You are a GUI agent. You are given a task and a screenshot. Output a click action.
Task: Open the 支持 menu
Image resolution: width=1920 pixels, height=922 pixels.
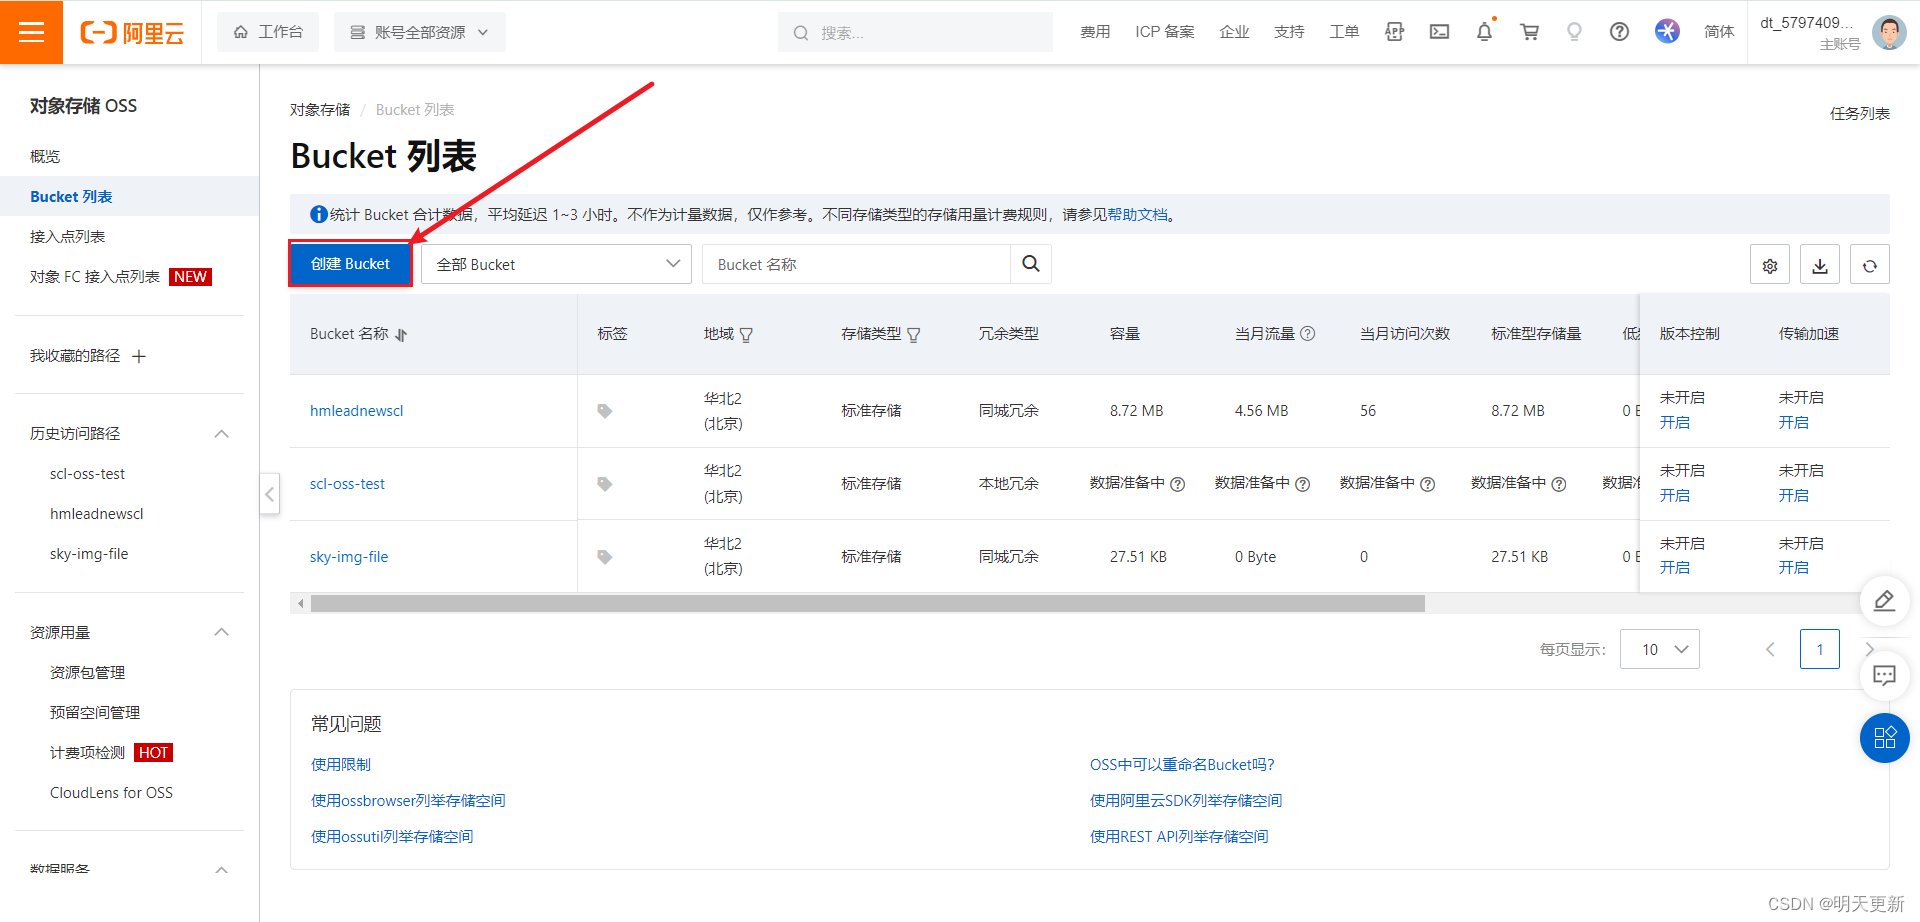pyautogui.click(x=1289, y=32)
